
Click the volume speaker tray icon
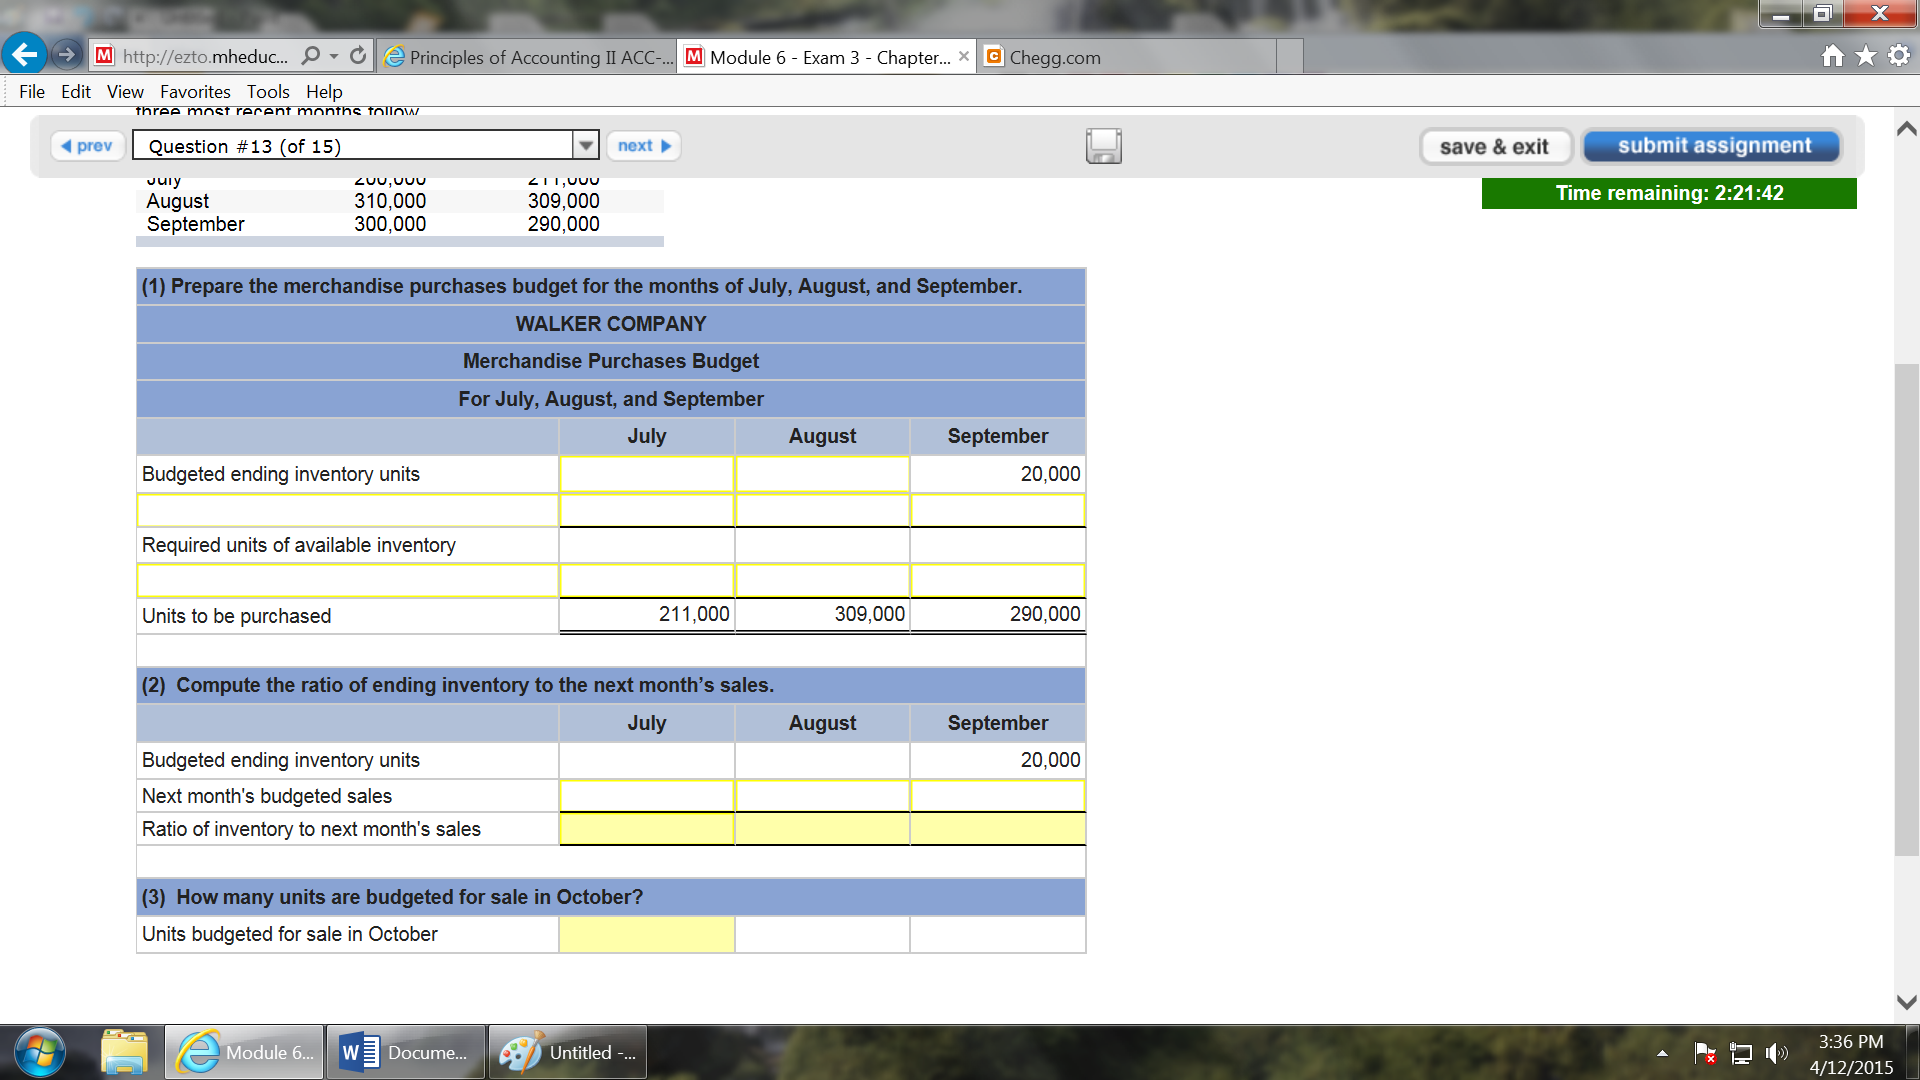tap(1776, 1053)
